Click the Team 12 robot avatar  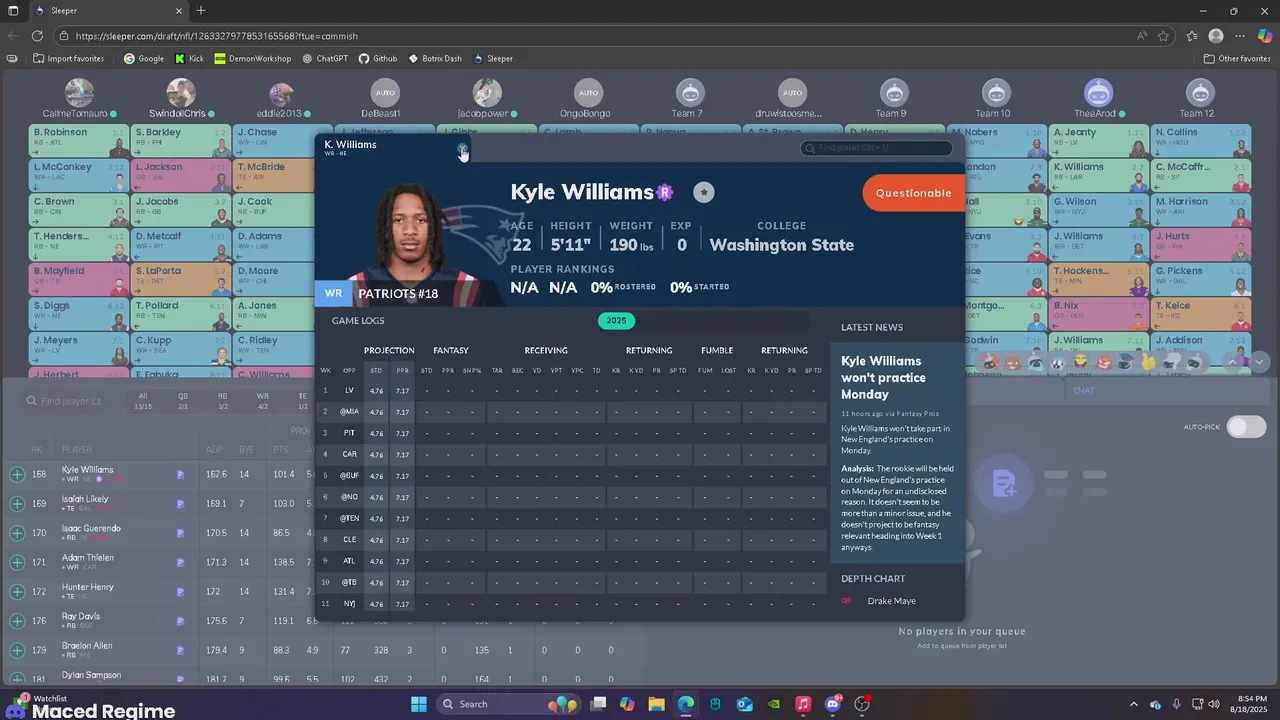point(1200,93)
